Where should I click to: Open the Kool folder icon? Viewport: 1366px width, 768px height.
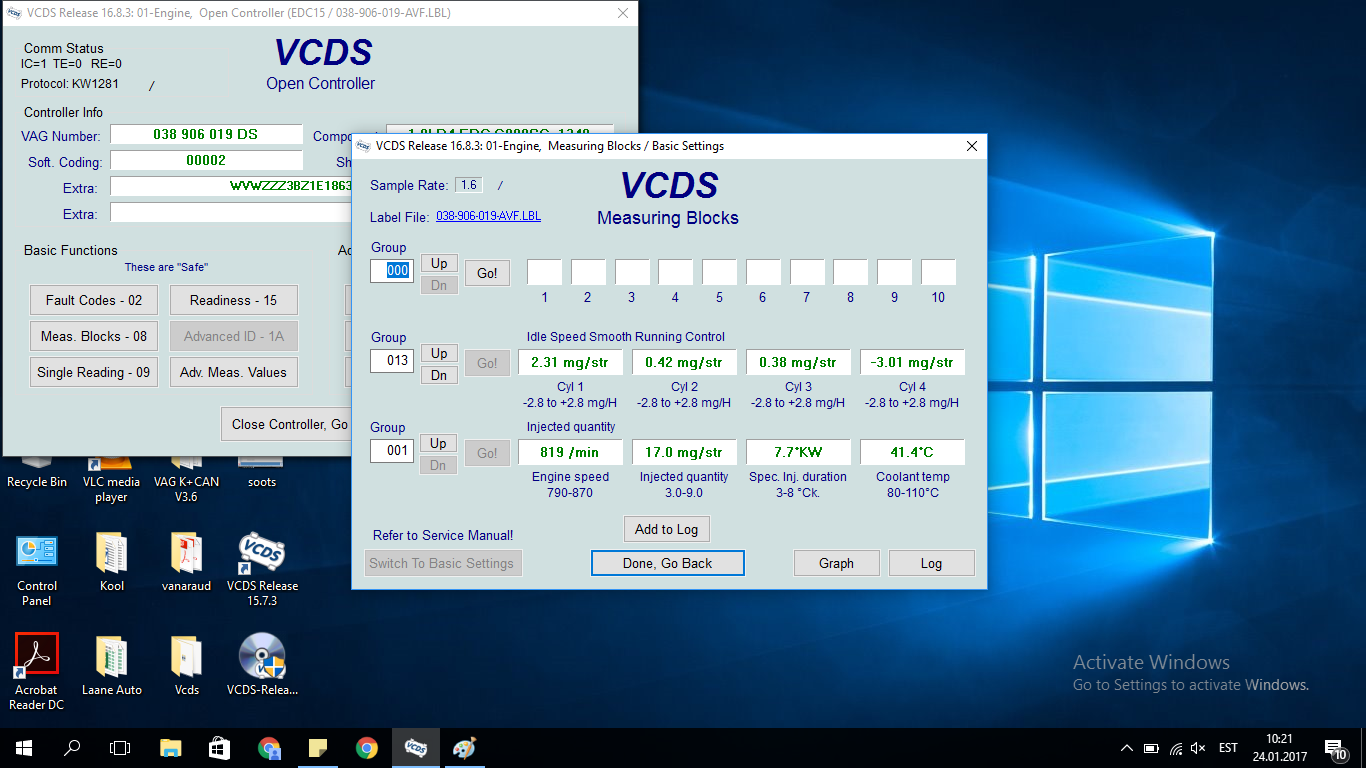[x=112, y=562]
